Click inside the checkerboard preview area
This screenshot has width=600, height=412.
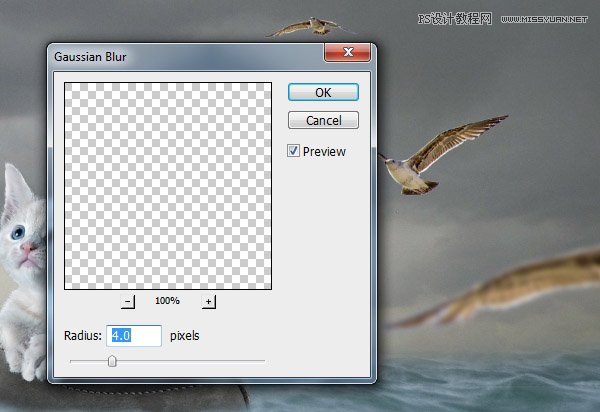[168, 186]
